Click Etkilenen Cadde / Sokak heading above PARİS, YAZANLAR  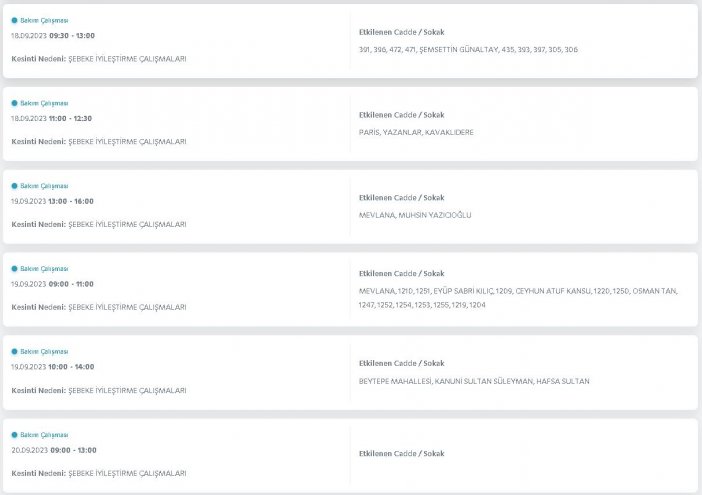tap(401, 115)
